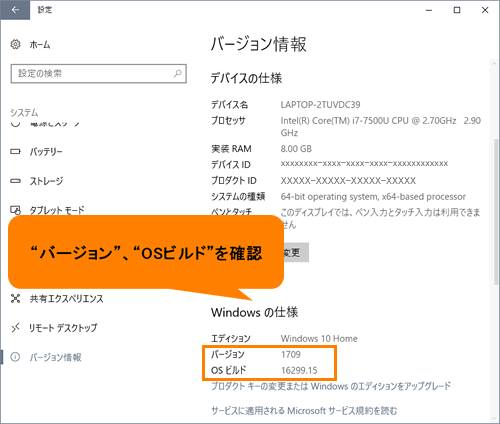Click the search magnifier icon

(x=178, y=73)
